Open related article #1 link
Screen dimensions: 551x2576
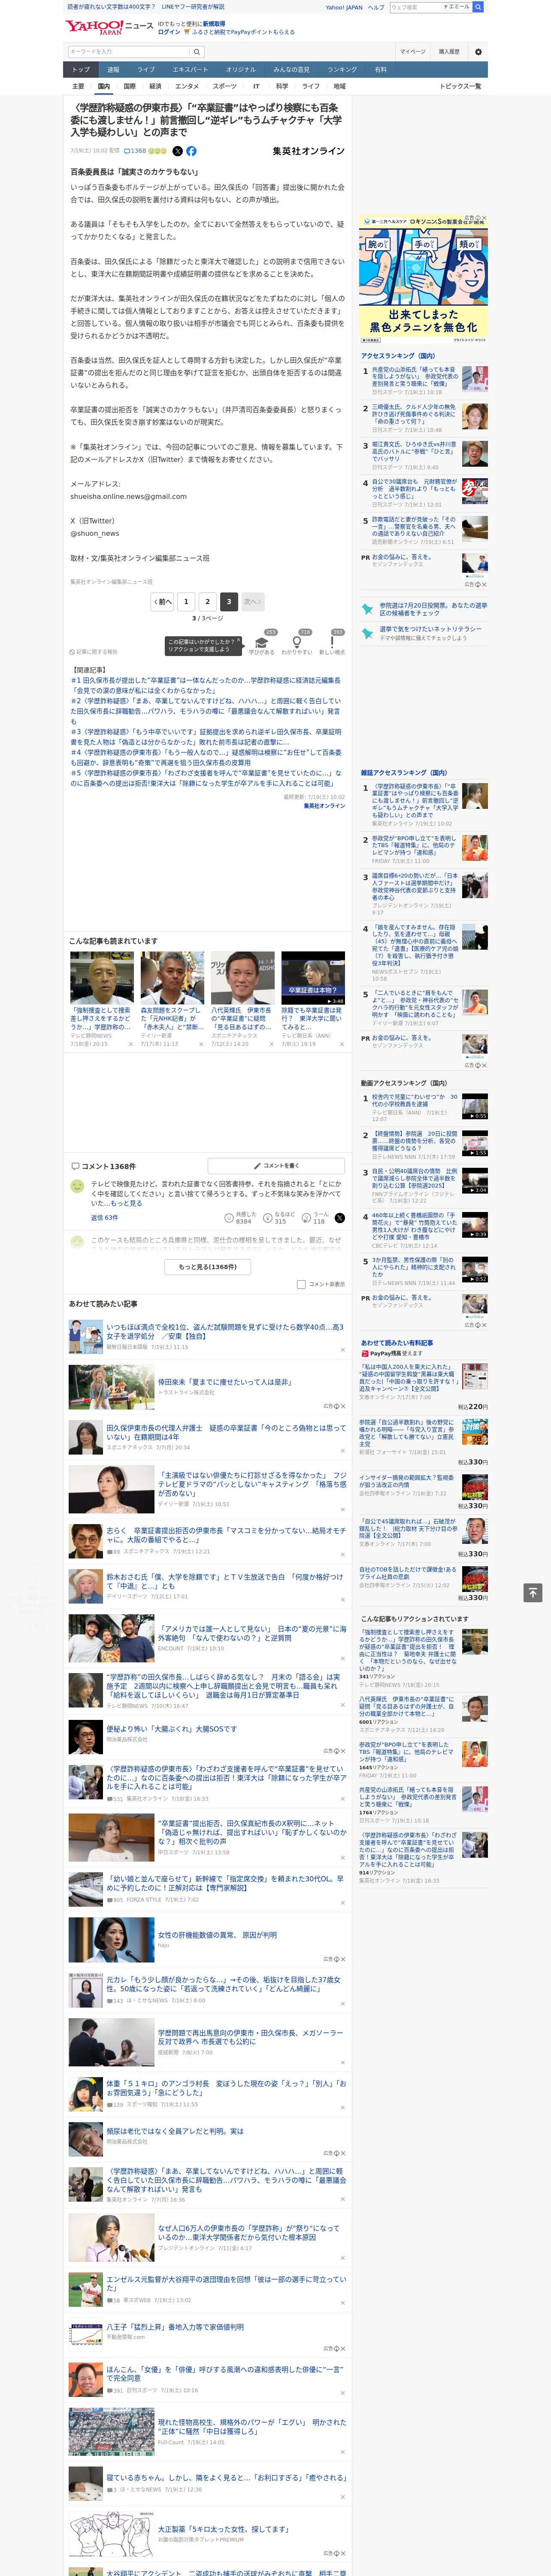point(205,685)
